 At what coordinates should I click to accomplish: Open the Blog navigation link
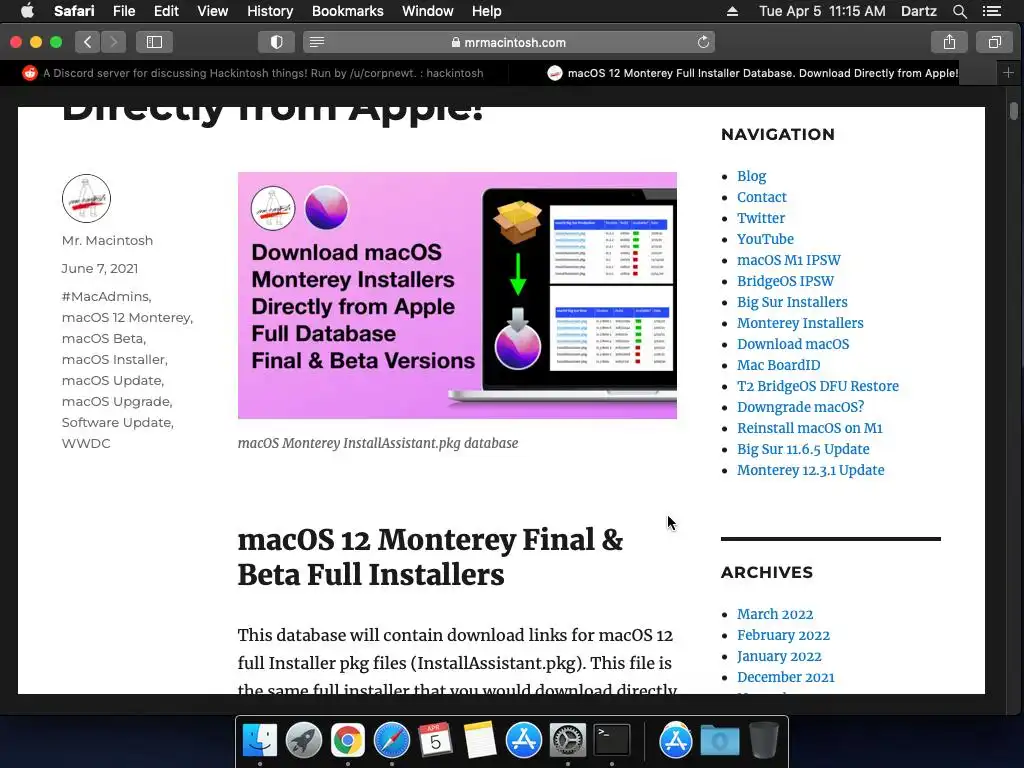(752, 176)
